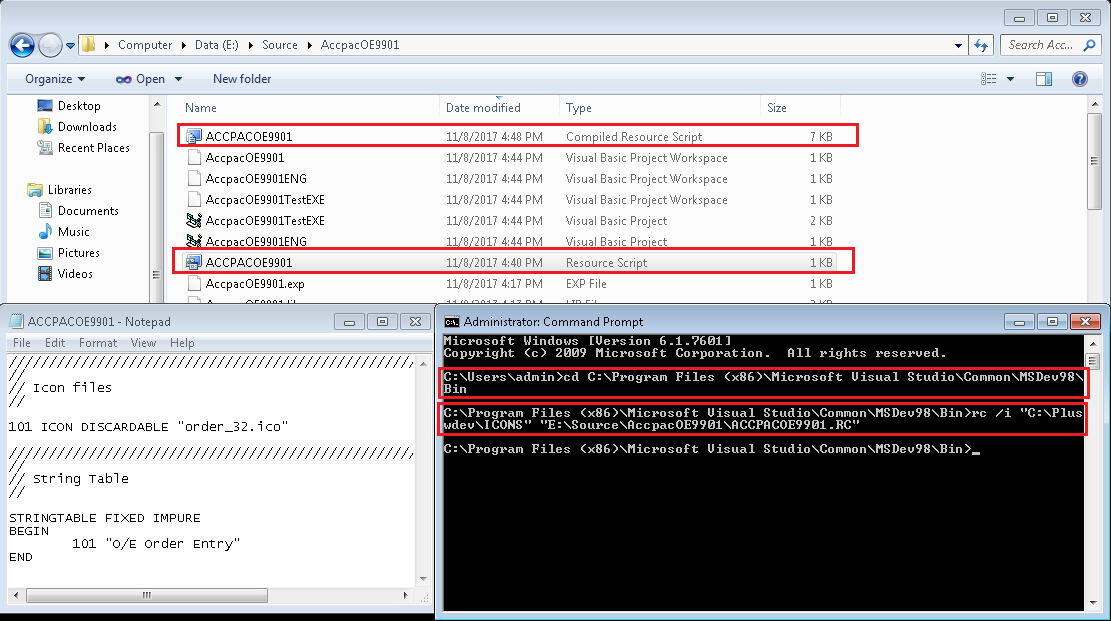Click the navigation pane scroll up arrow
The width and height of the screenshot is (1111, 621).
(157, 104)
